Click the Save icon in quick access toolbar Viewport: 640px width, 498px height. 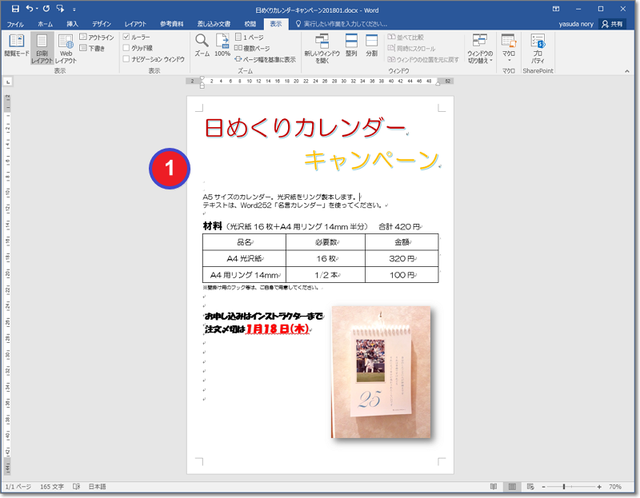(x=13, y=8)
